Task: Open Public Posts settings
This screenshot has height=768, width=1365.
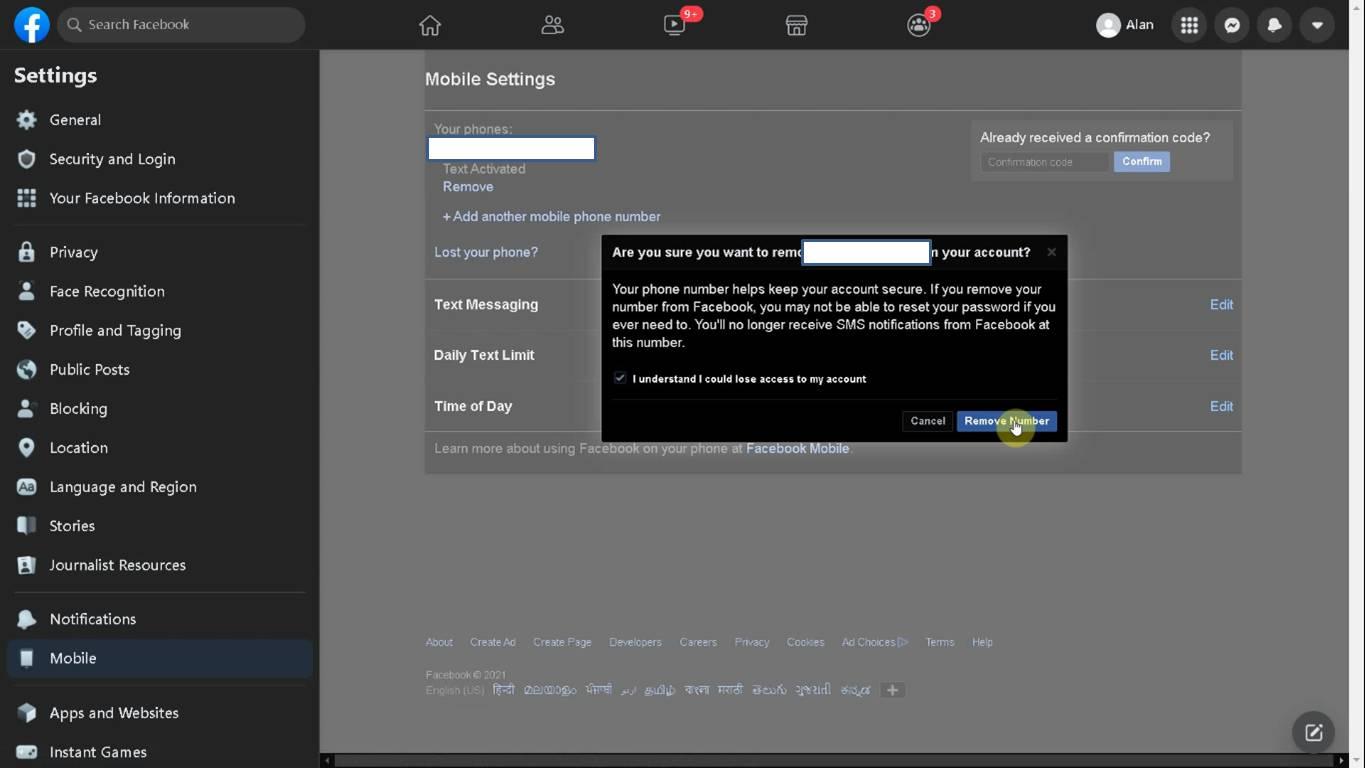Action: pyautogui.click(x=160, y=369)
